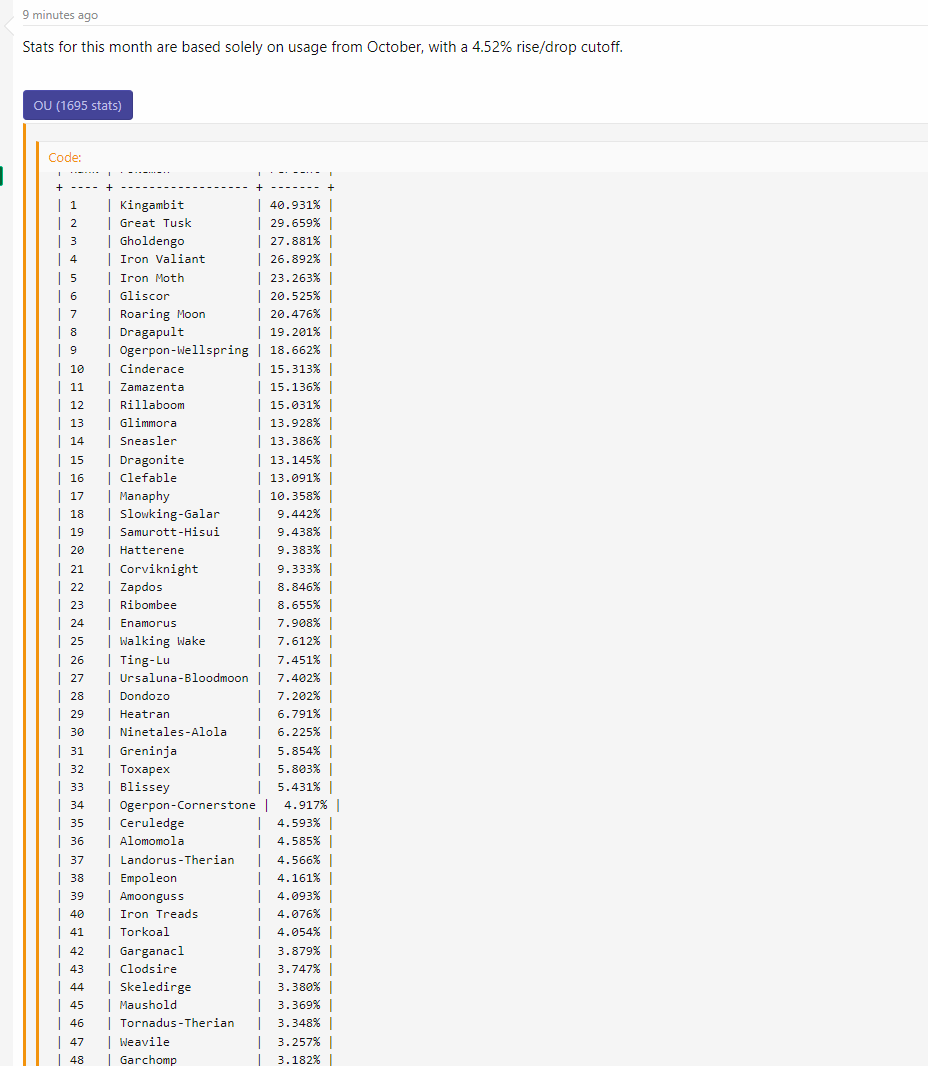Viewport: 928px width, 1066px height.
Task: Click the Maushold name
Action: [x=148, y=1005]
